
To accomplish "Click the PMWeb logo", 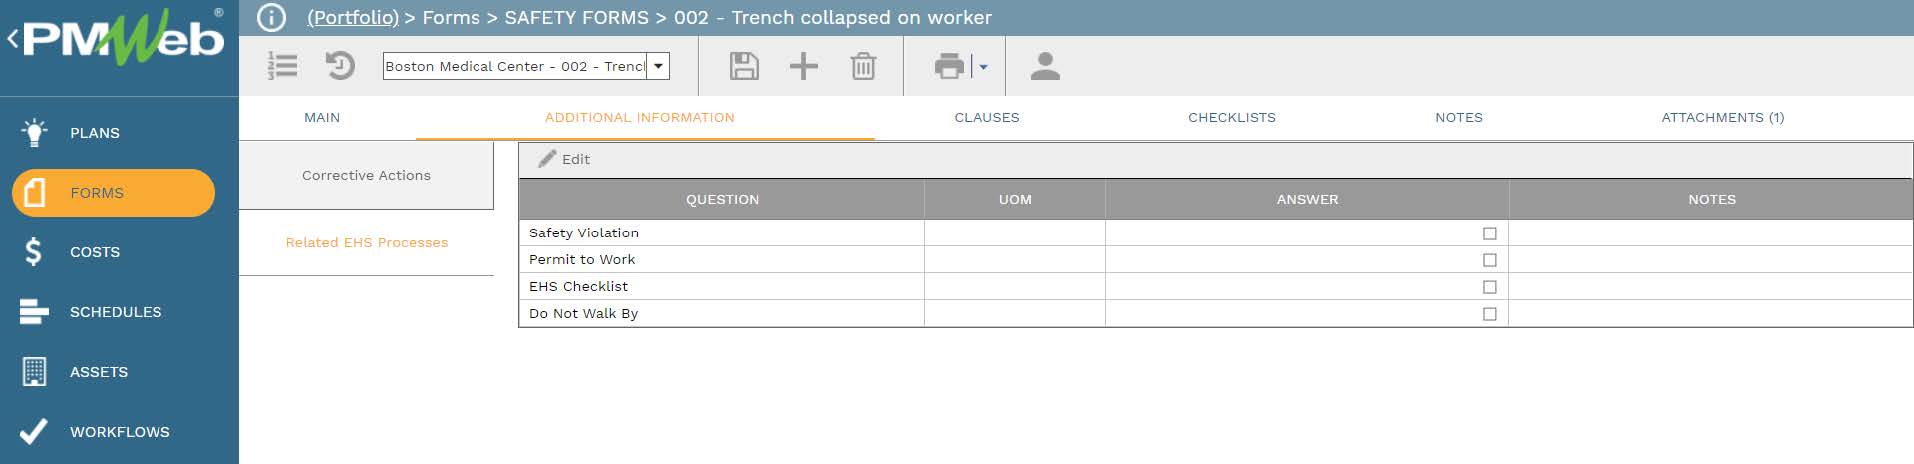I will pyautogui.click(x=124, y=38).
